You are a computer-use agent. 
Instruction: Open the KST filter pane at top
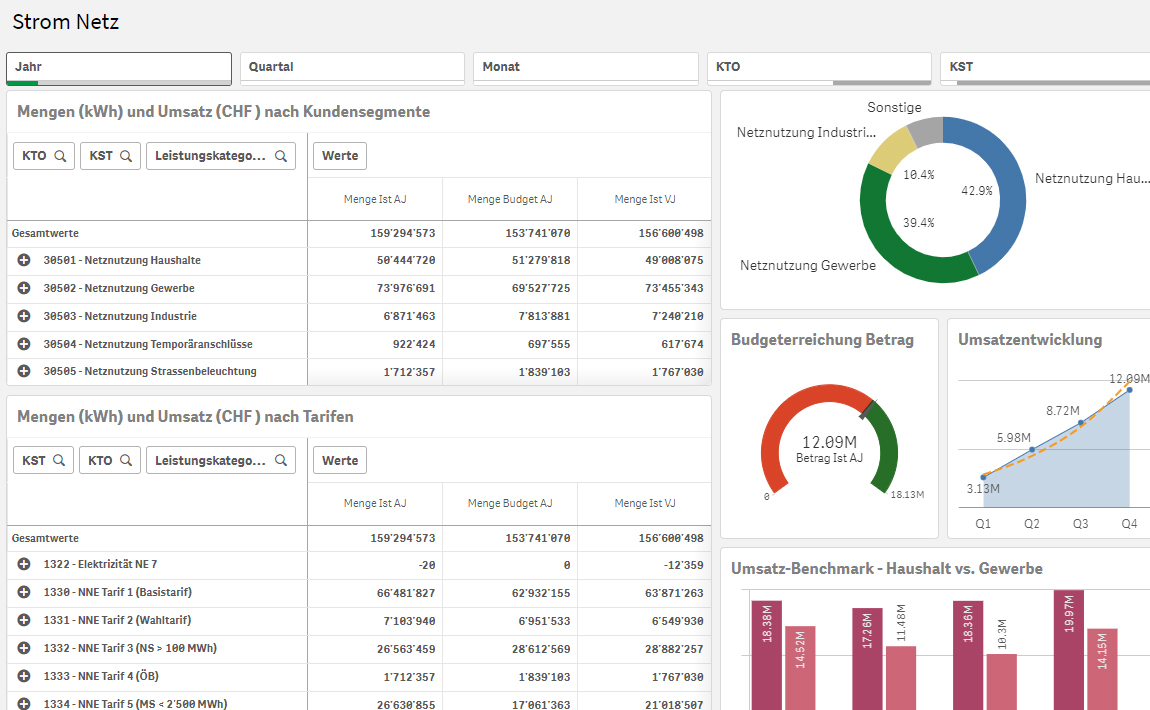1045,68
